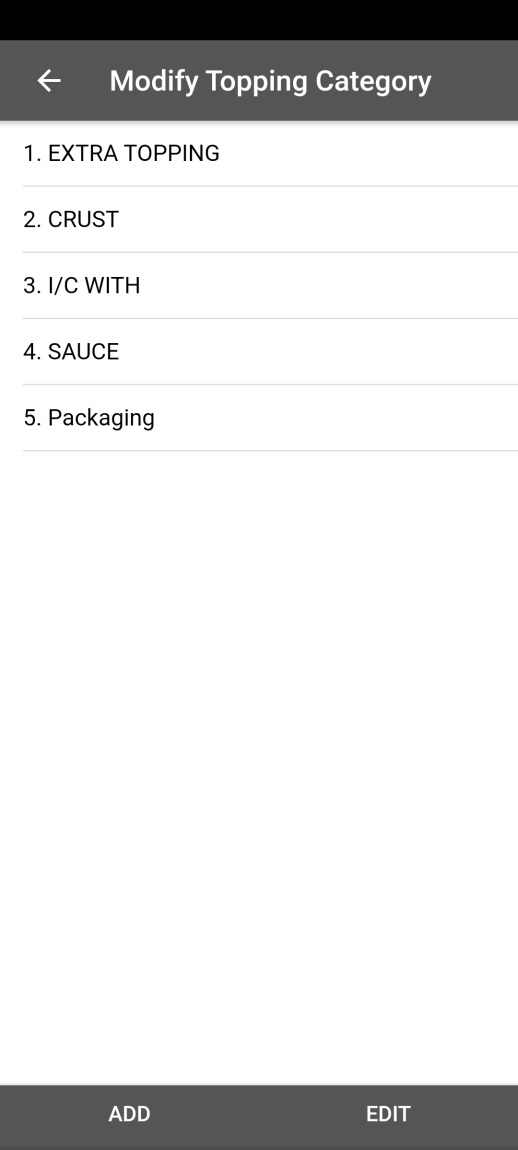Return to previous screen via arrow
This screenshot has width=518, height=1150.
click(49, 81)
